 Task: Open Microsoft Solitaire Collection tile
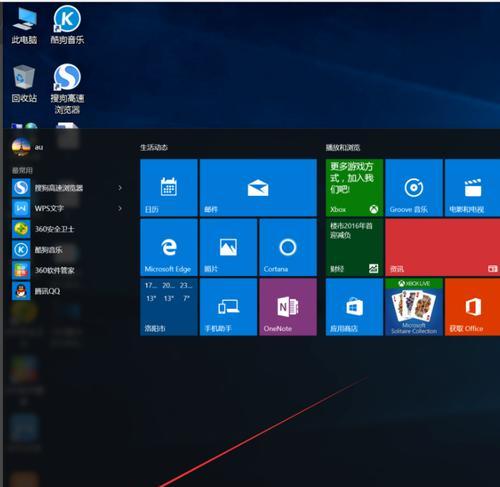pyautogui.click(x=414, y=307)
